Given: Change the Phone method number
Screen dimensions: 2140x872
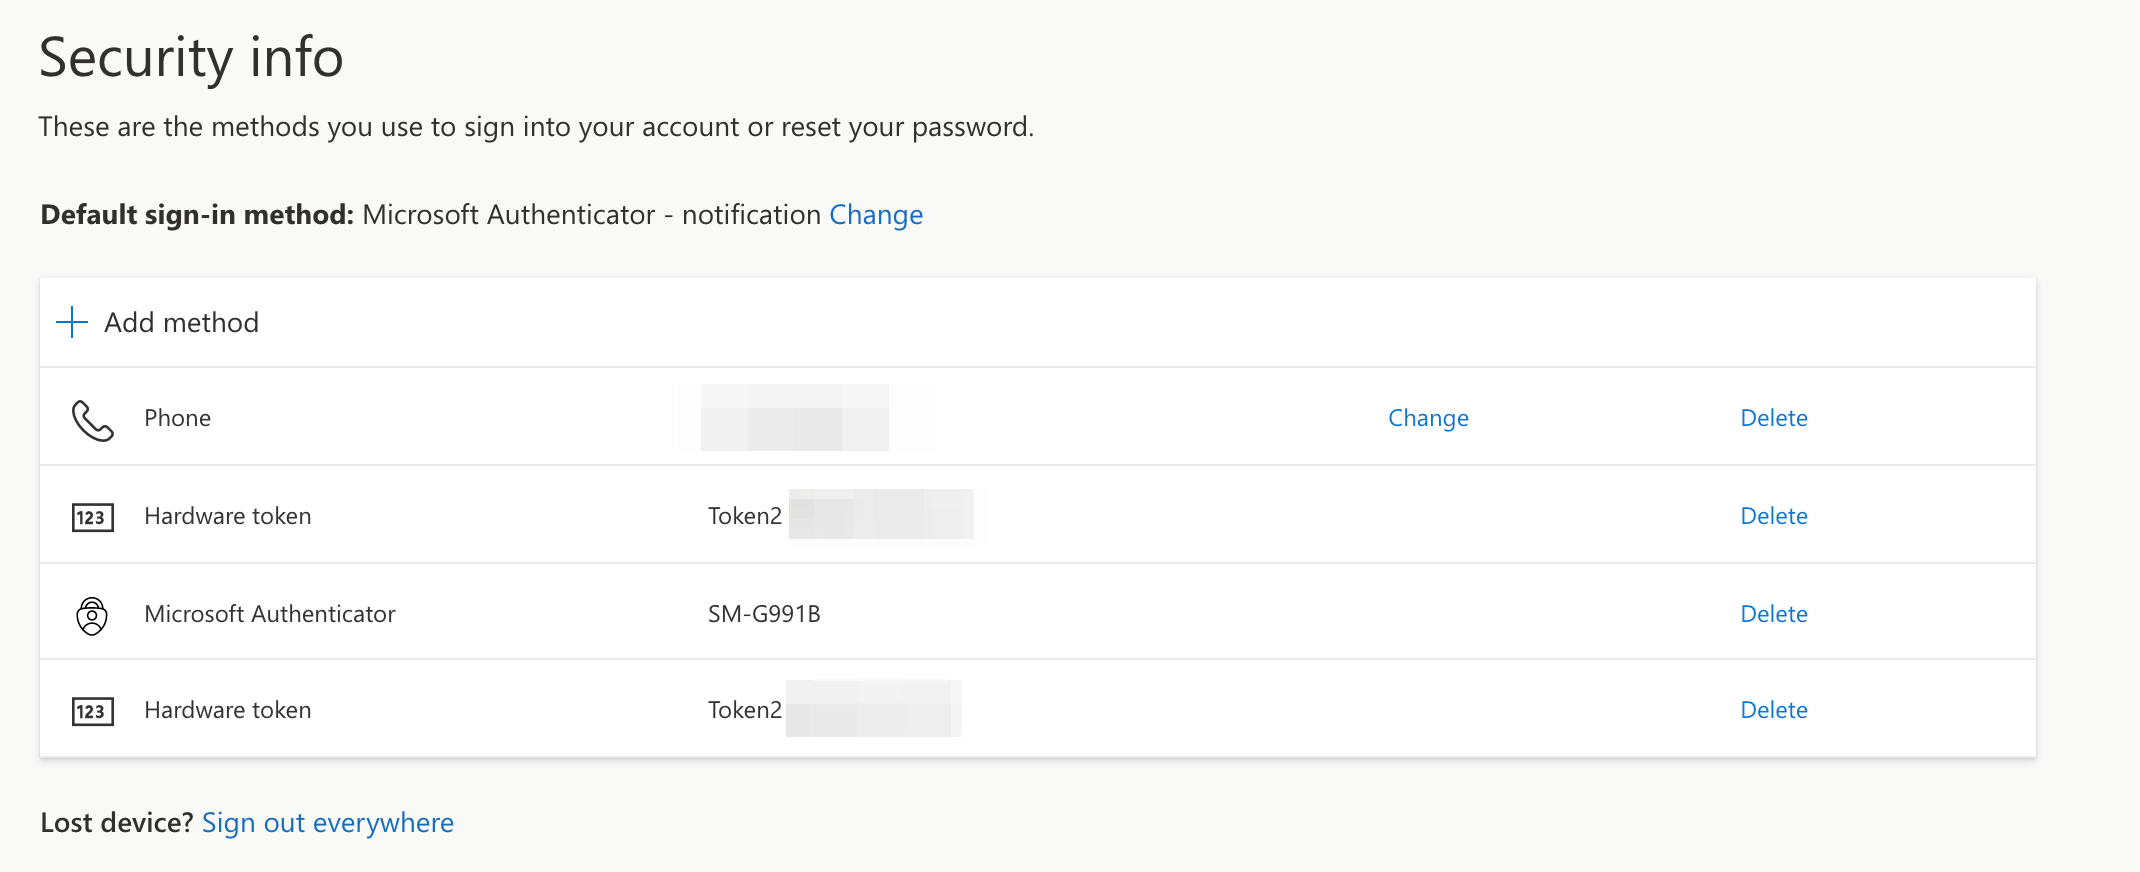Looking at the screenshot, I should (x=1428, y=418).
